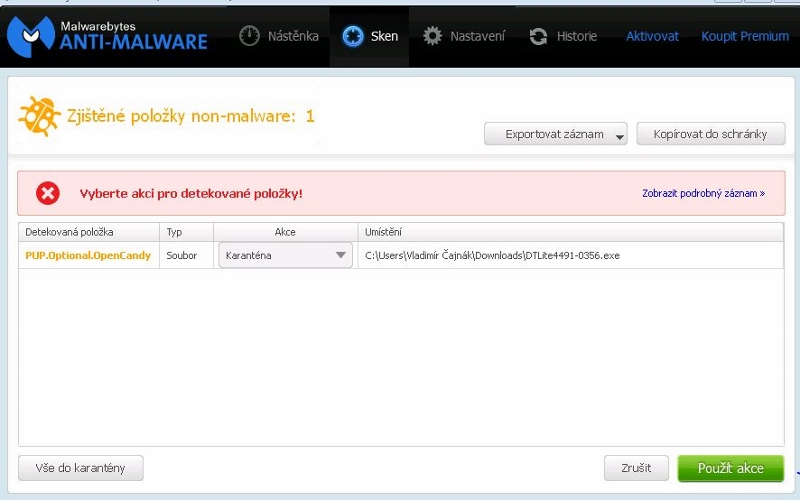Show details via Zobrazit podrobný záznam
The height and width of the screenshot is (500, 800).
coord(703,193)
